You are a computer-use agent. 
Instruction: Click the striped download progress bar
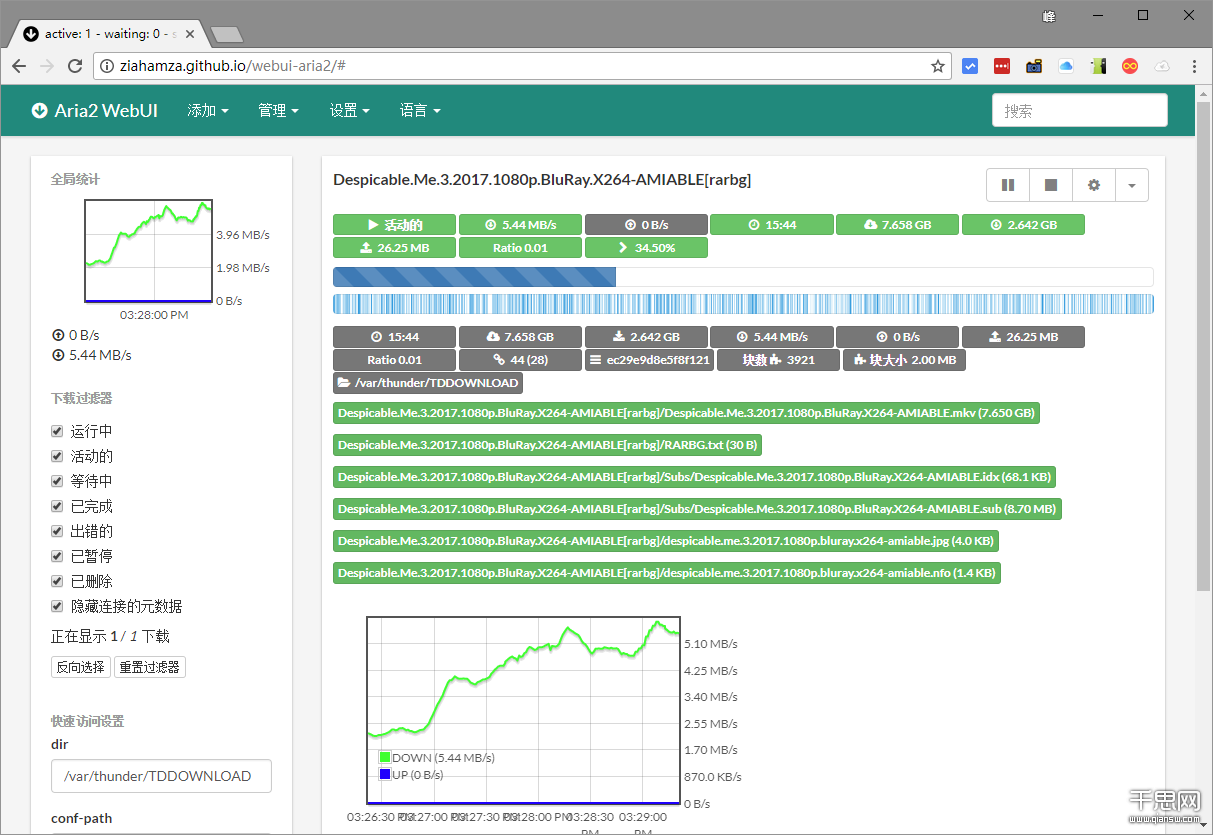(x=743, y=277)
